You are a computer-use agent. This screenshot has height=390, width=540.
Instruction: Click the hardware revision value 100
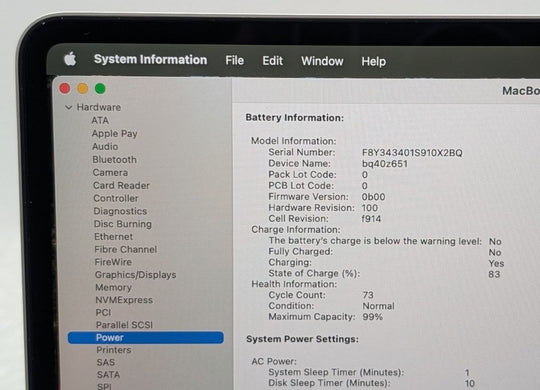(370, 208)
